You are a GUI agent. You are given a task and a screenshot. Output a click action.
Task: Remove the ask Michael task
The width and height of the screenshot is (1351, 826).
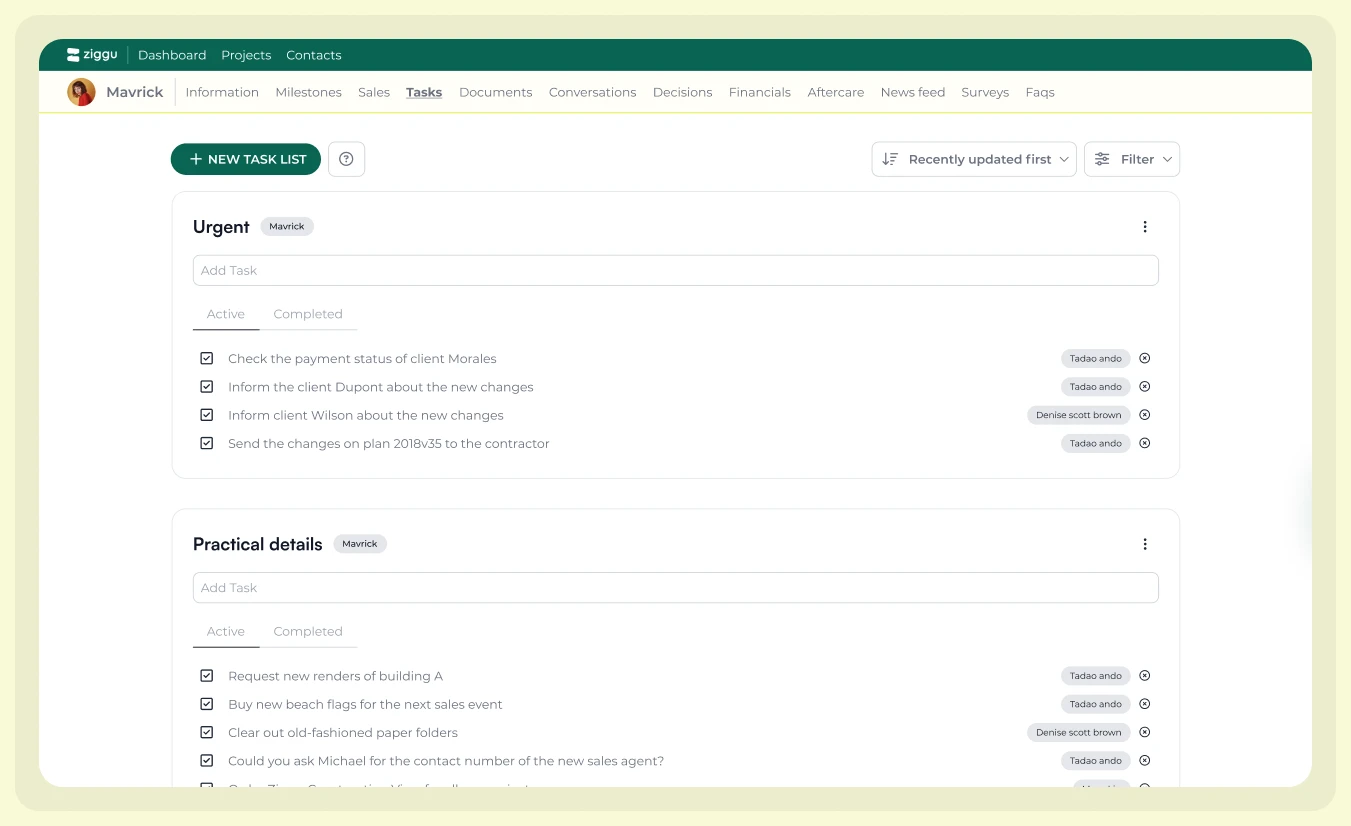coord(1145,761)
